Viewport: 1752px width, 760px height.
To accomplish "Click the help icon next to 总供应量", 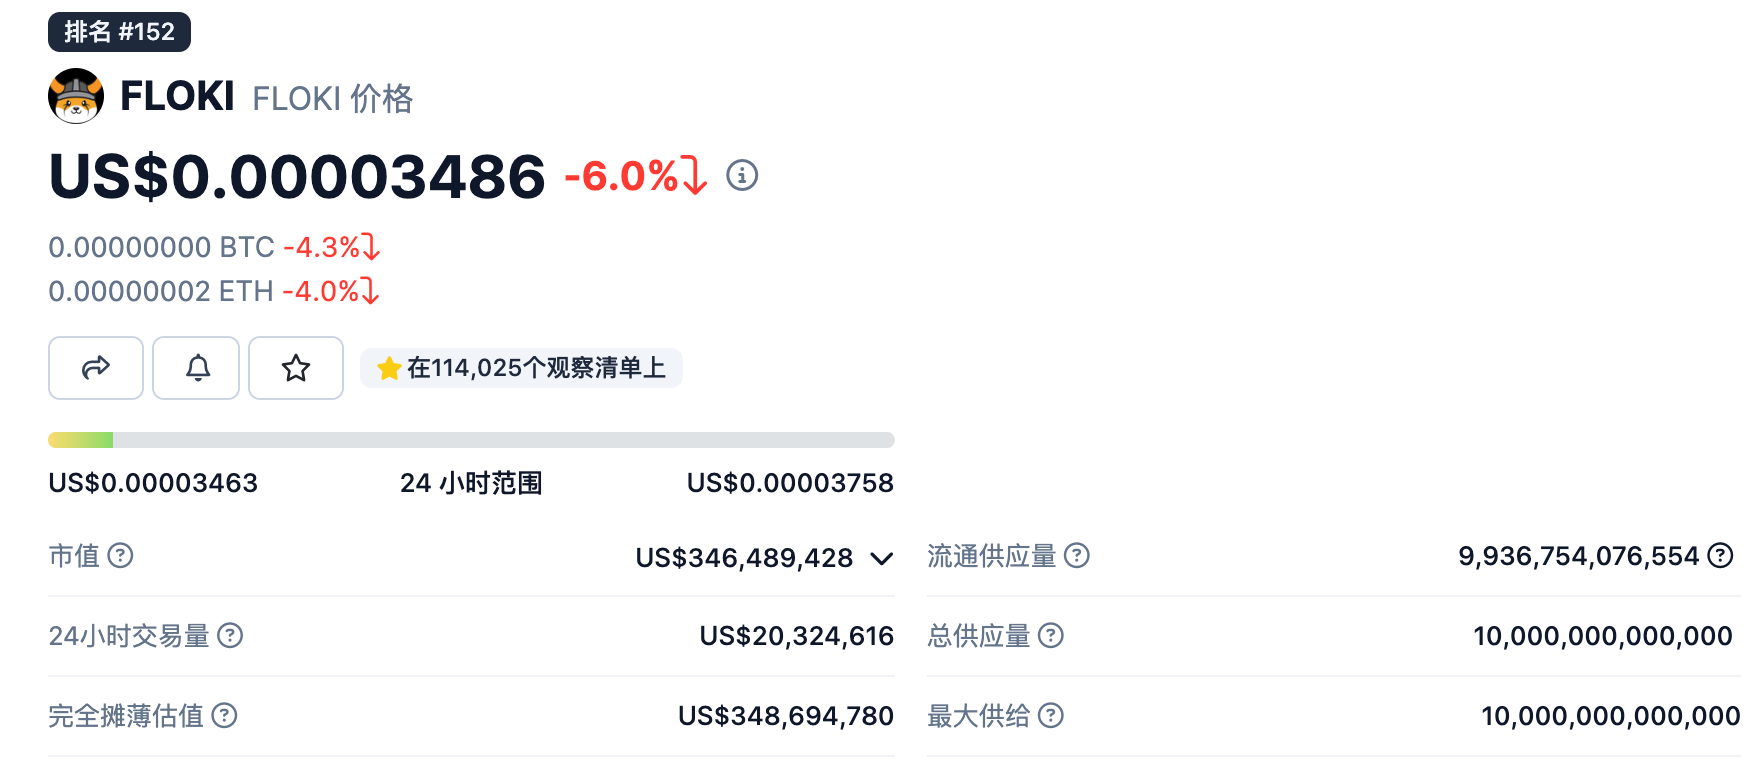I will click(1051, 635).
